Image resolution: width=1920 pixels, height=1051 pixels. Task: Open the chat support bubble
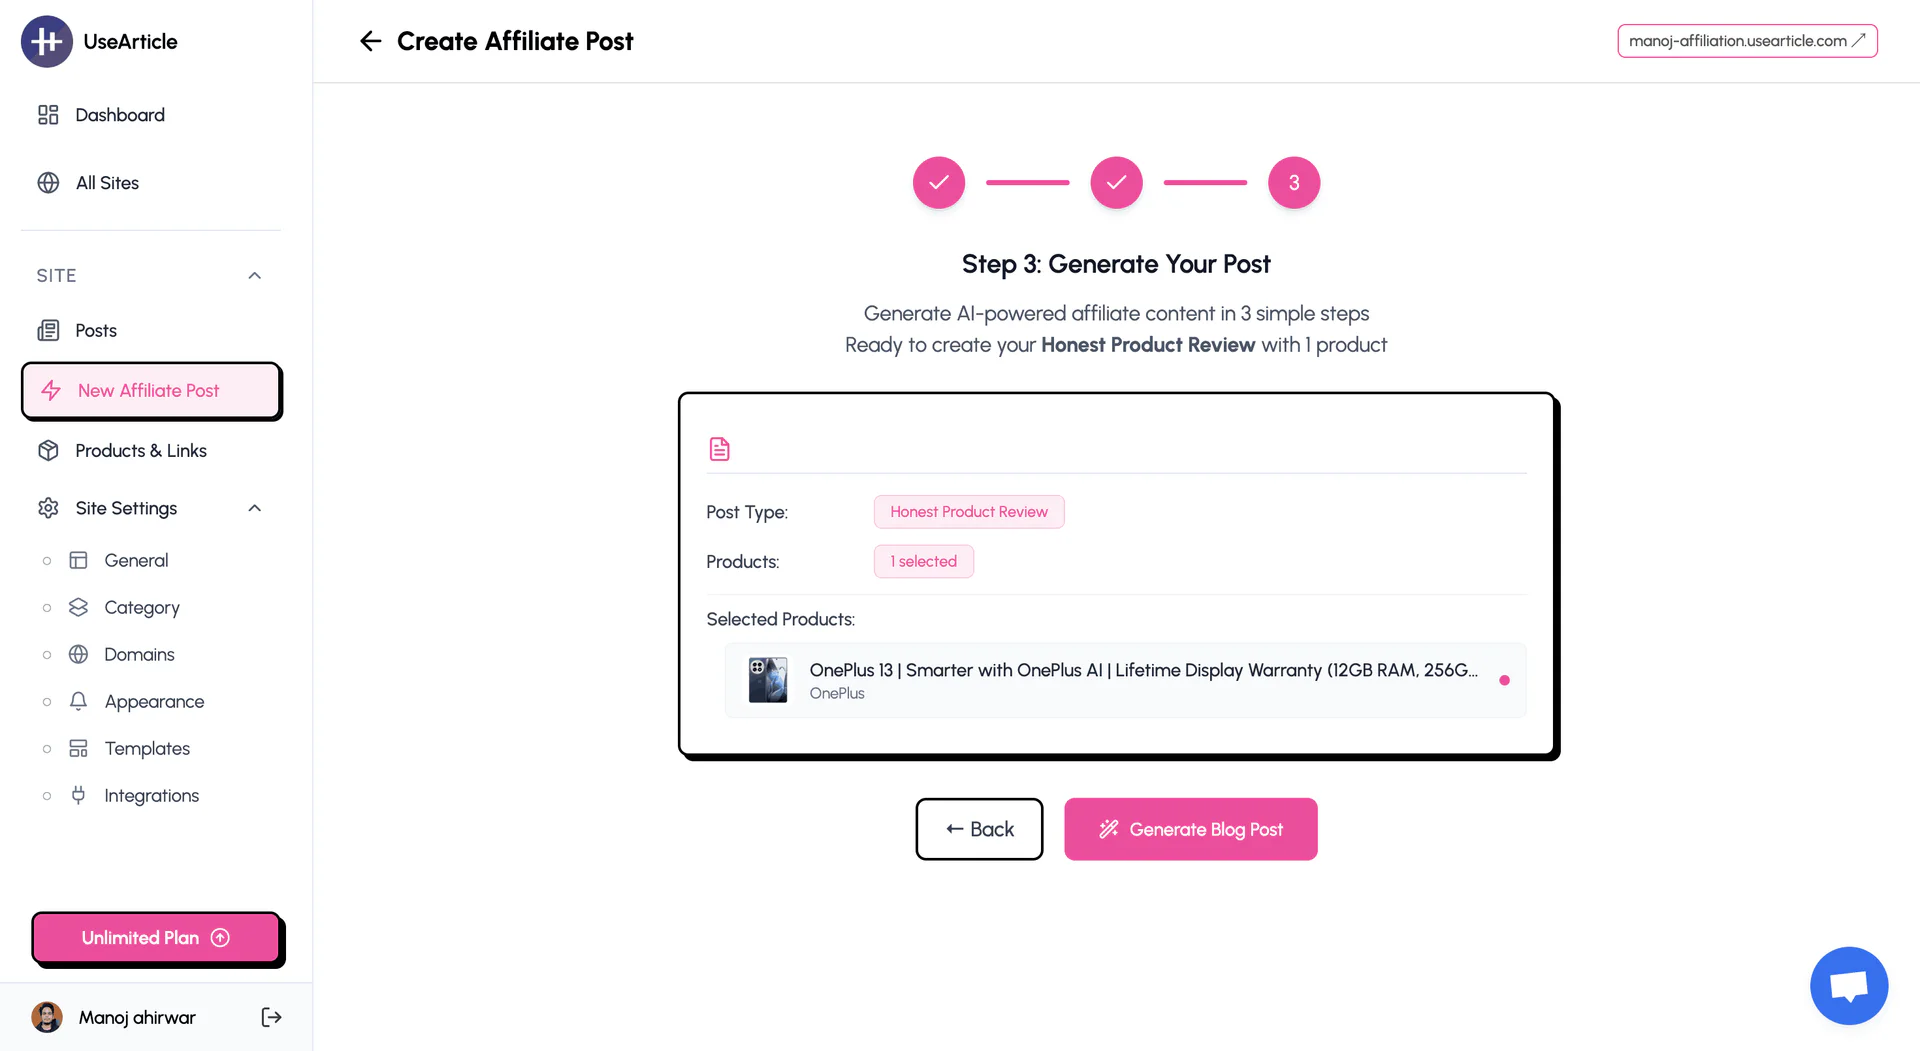click(x=1848, y=985)
